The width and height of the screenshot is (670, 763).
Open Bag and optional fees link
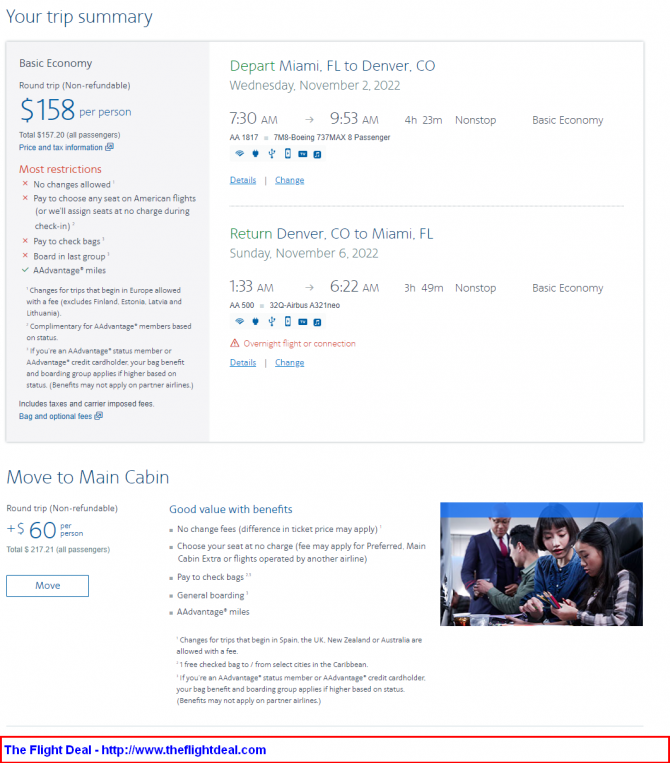tap(61, 416)
